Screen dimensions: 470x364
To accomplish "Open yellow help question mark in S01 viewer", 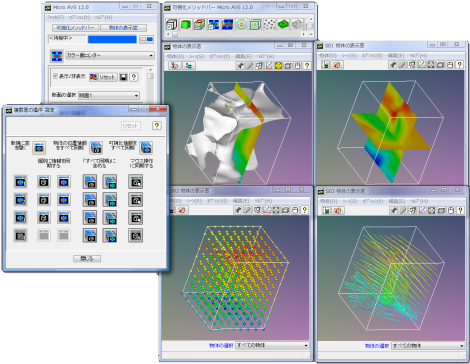I will (460, 65).
